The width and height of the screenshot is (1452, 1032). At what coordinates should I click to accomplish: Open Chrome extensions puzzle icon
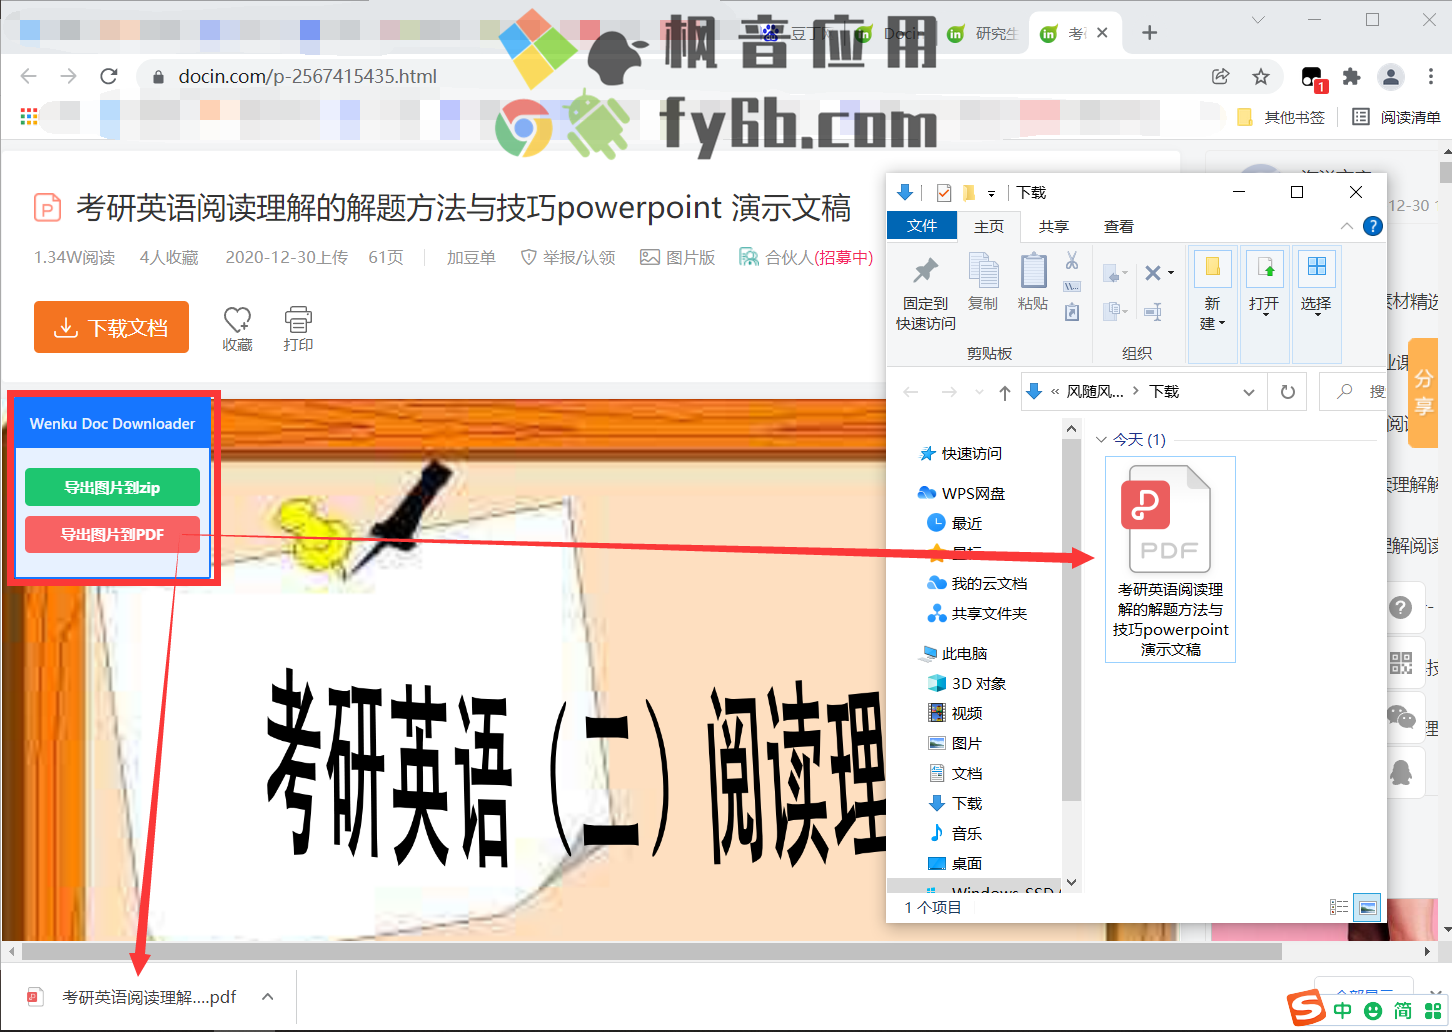(x=1351, y=76)
